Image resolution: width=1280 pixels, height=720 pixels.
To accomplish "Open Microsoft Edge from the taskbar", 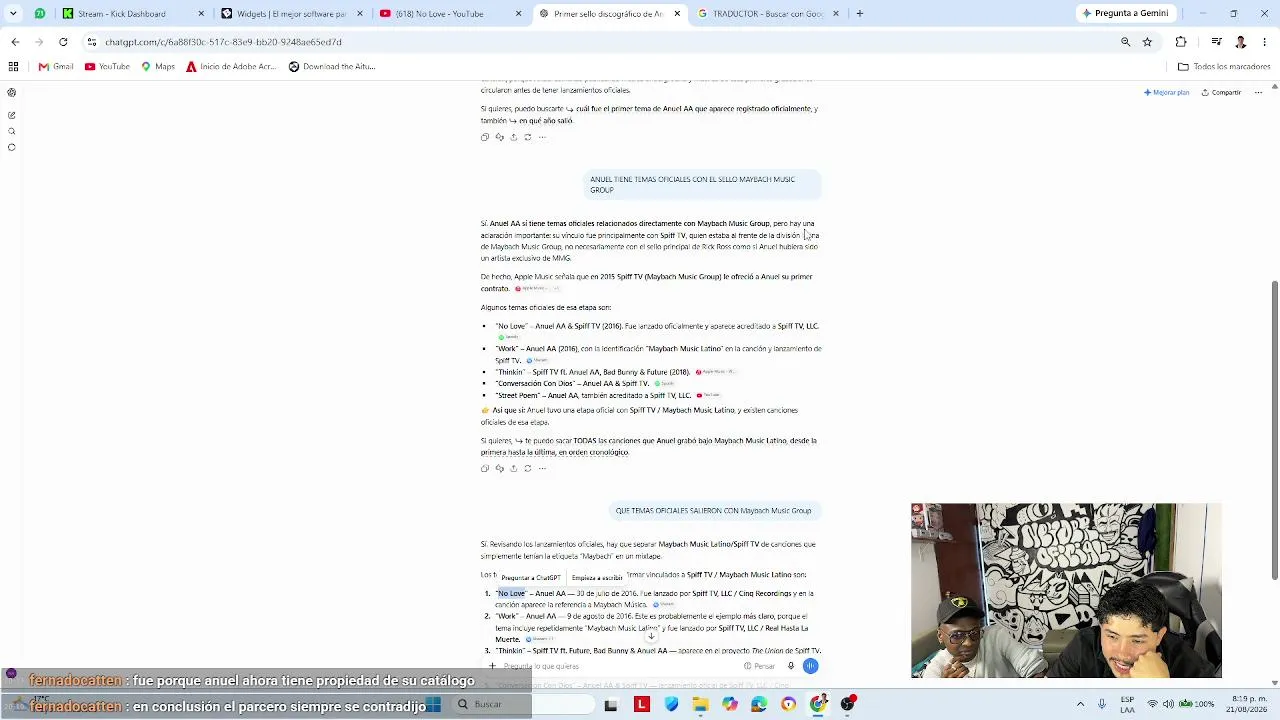I will (x=760, y=704).
